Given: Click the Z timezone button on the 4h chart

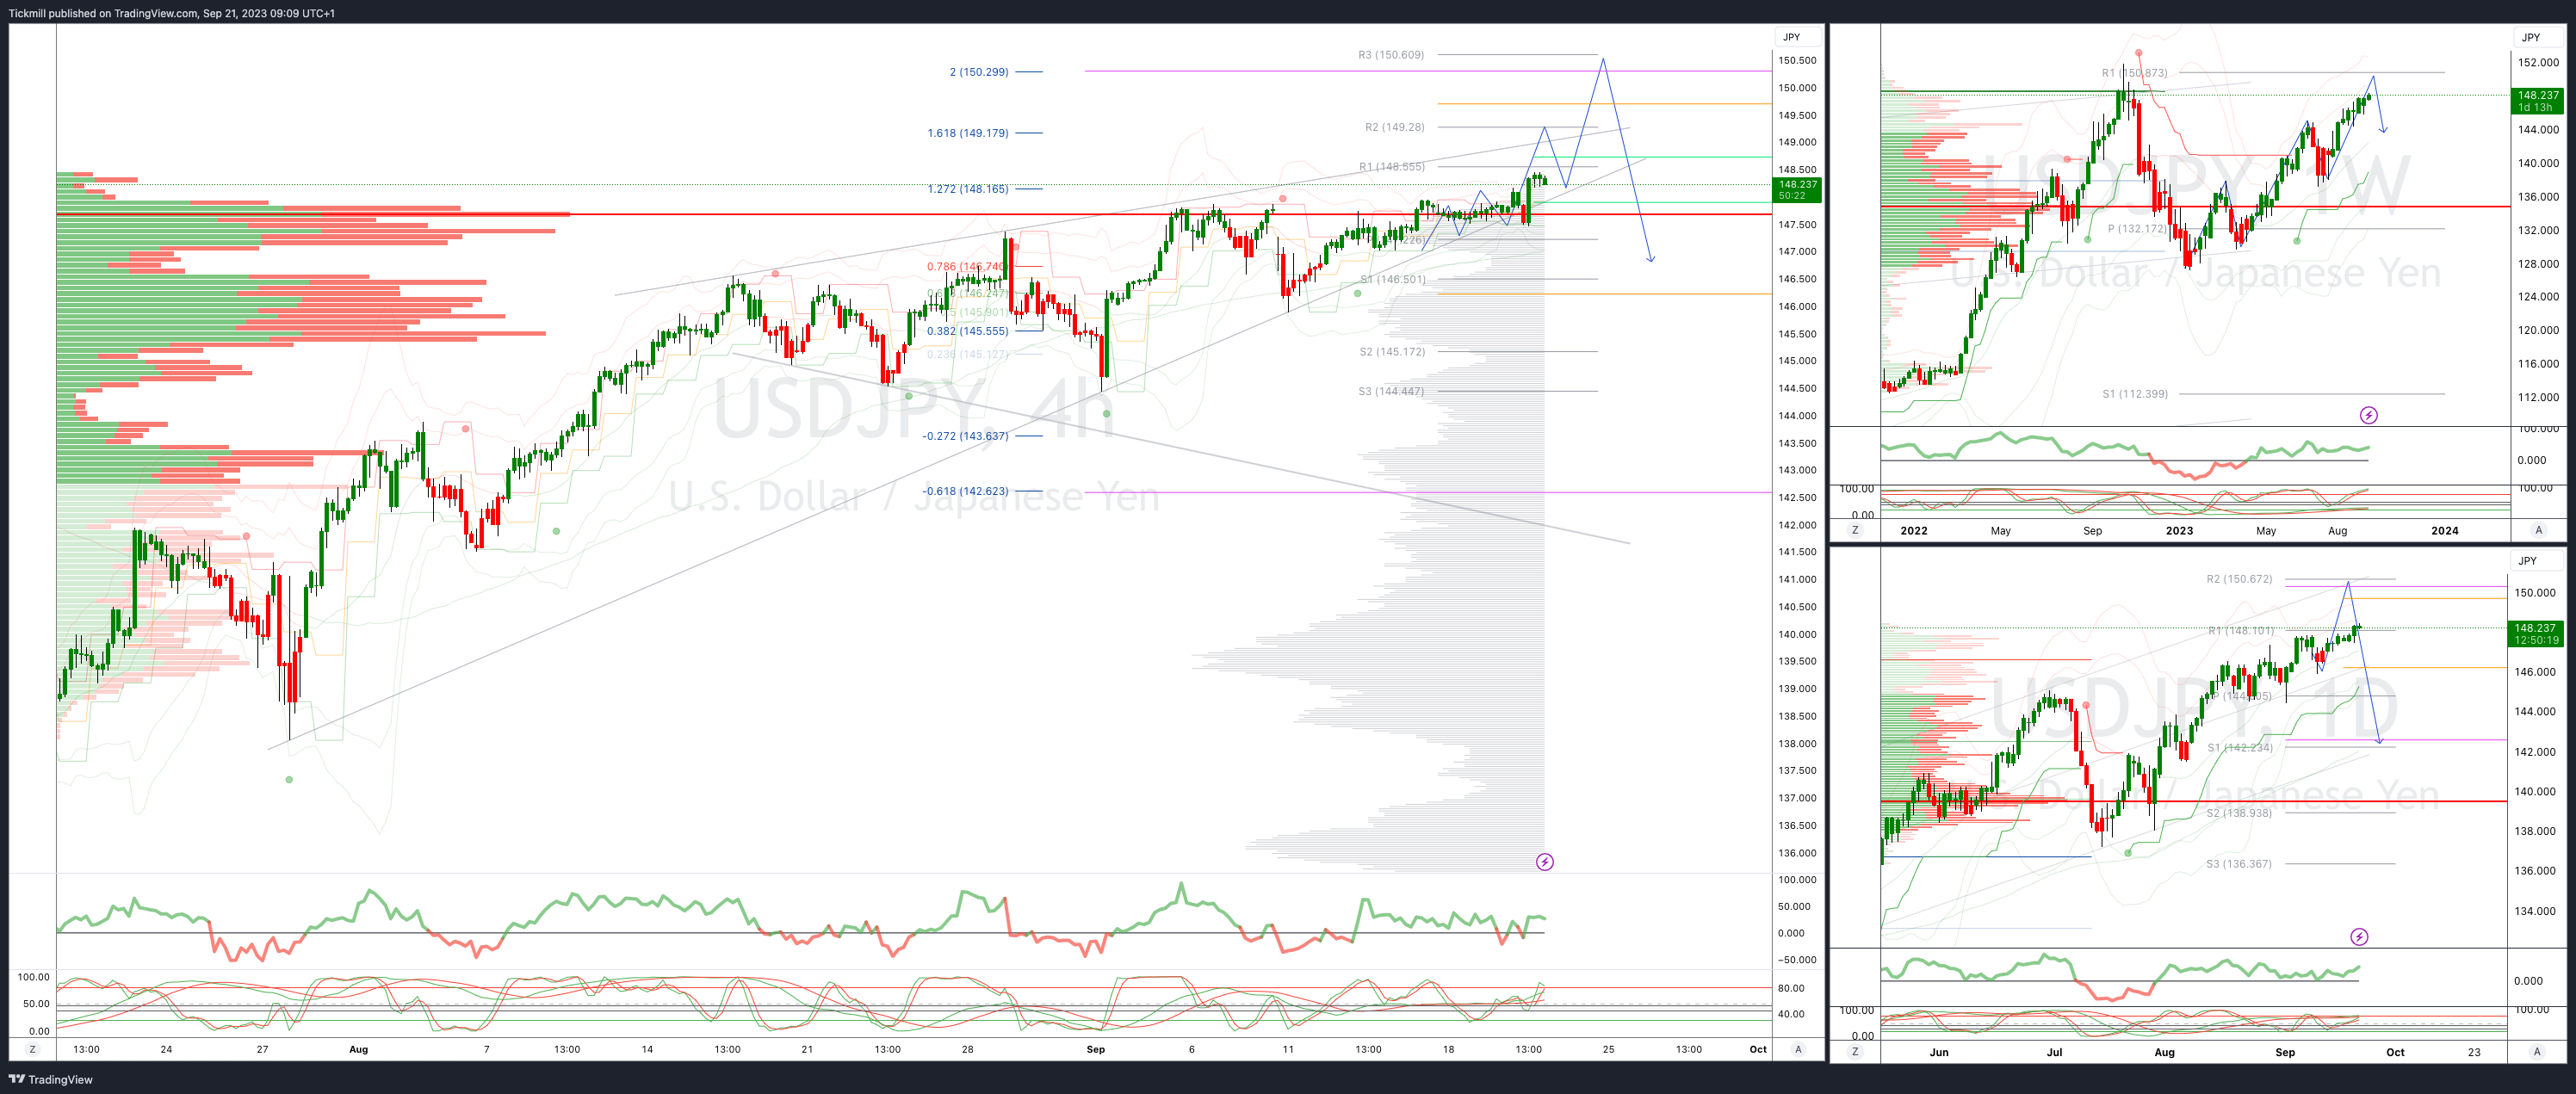Looking at the screenshot, I should click(33, 1049).
